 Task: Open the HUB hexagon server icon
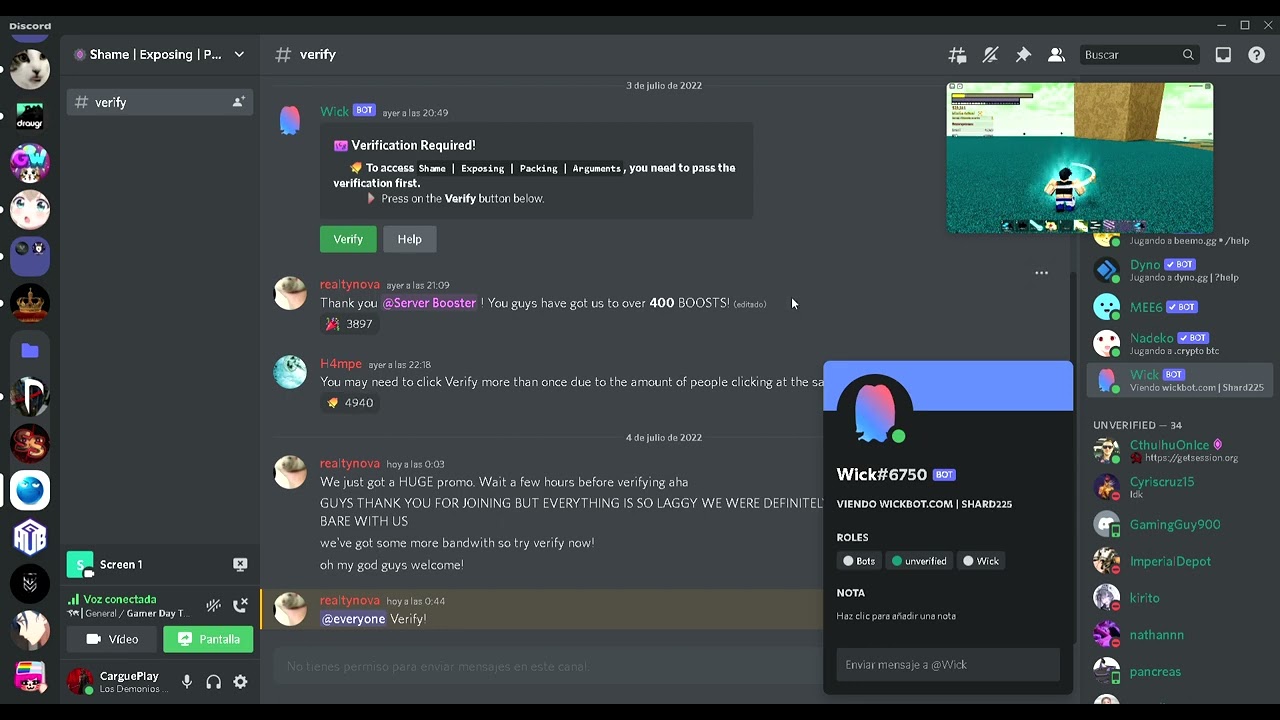[x=30, y=537]
